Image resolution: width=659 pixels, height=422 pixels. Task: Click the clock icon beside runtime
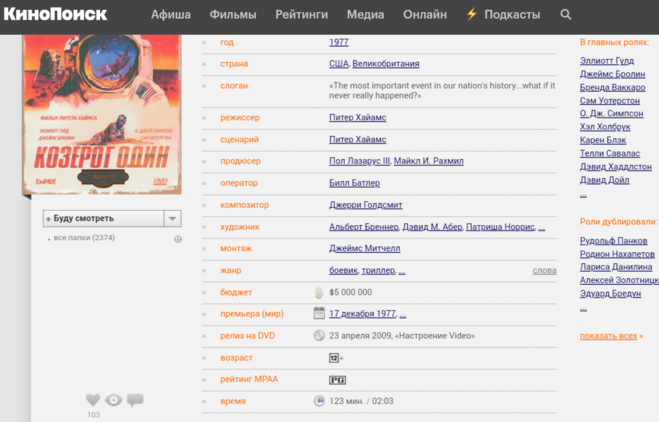pos(319,401)
